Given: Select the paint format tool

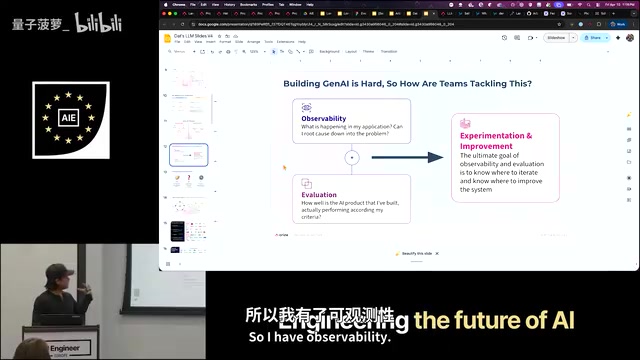Looking at the screenshot, I should pos(236,52).
